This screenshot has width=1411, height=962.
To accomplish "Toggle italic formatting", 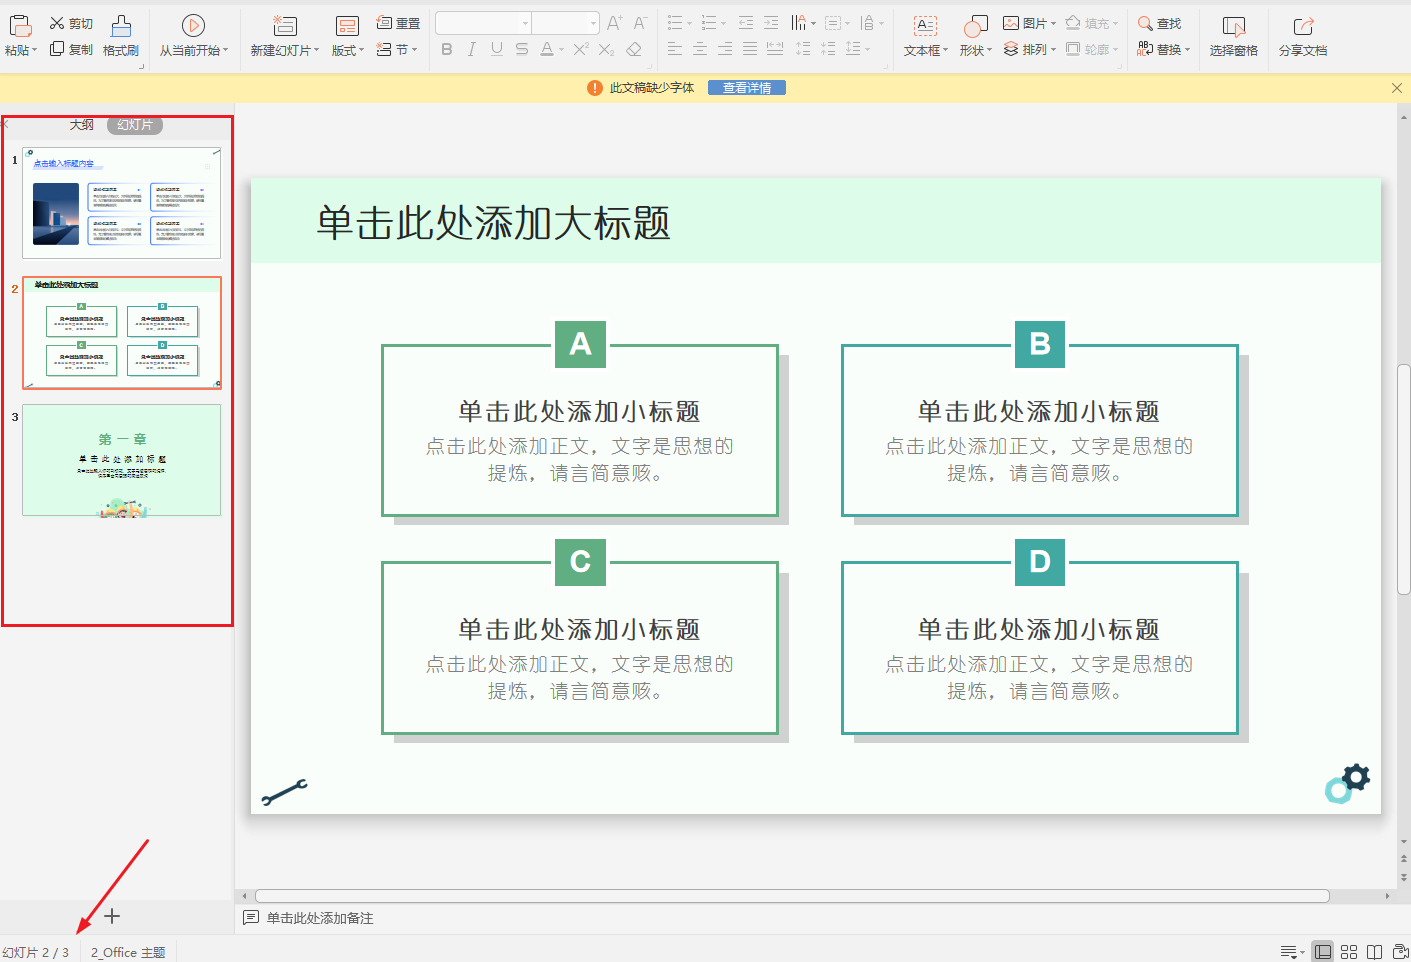I will pyautogui.click(x=471, y=49).
